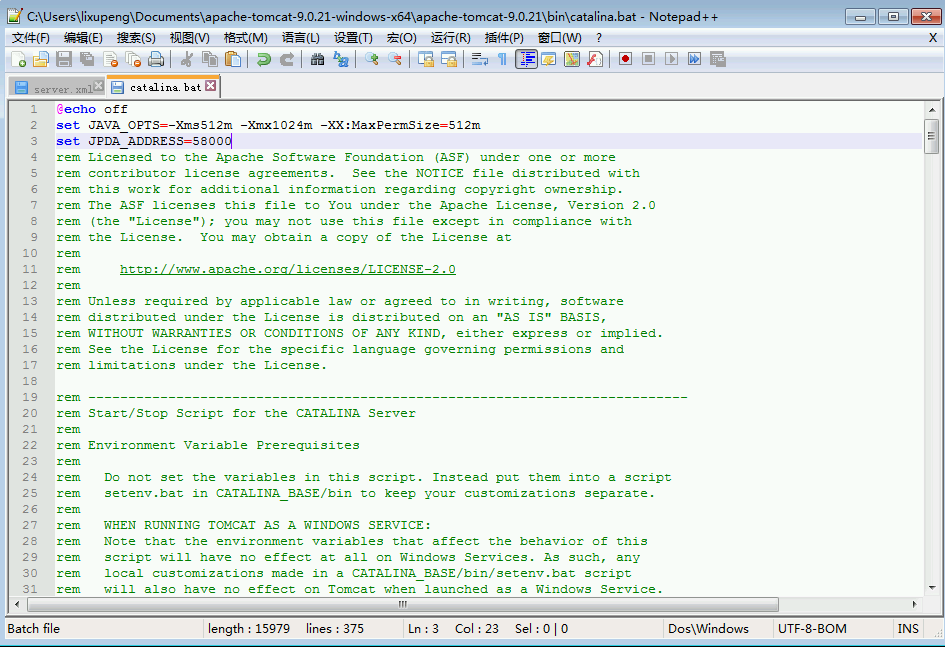The image size is (945, 647).
Task: Click the vertical scrollbar thumb
Action: (932, 136)
